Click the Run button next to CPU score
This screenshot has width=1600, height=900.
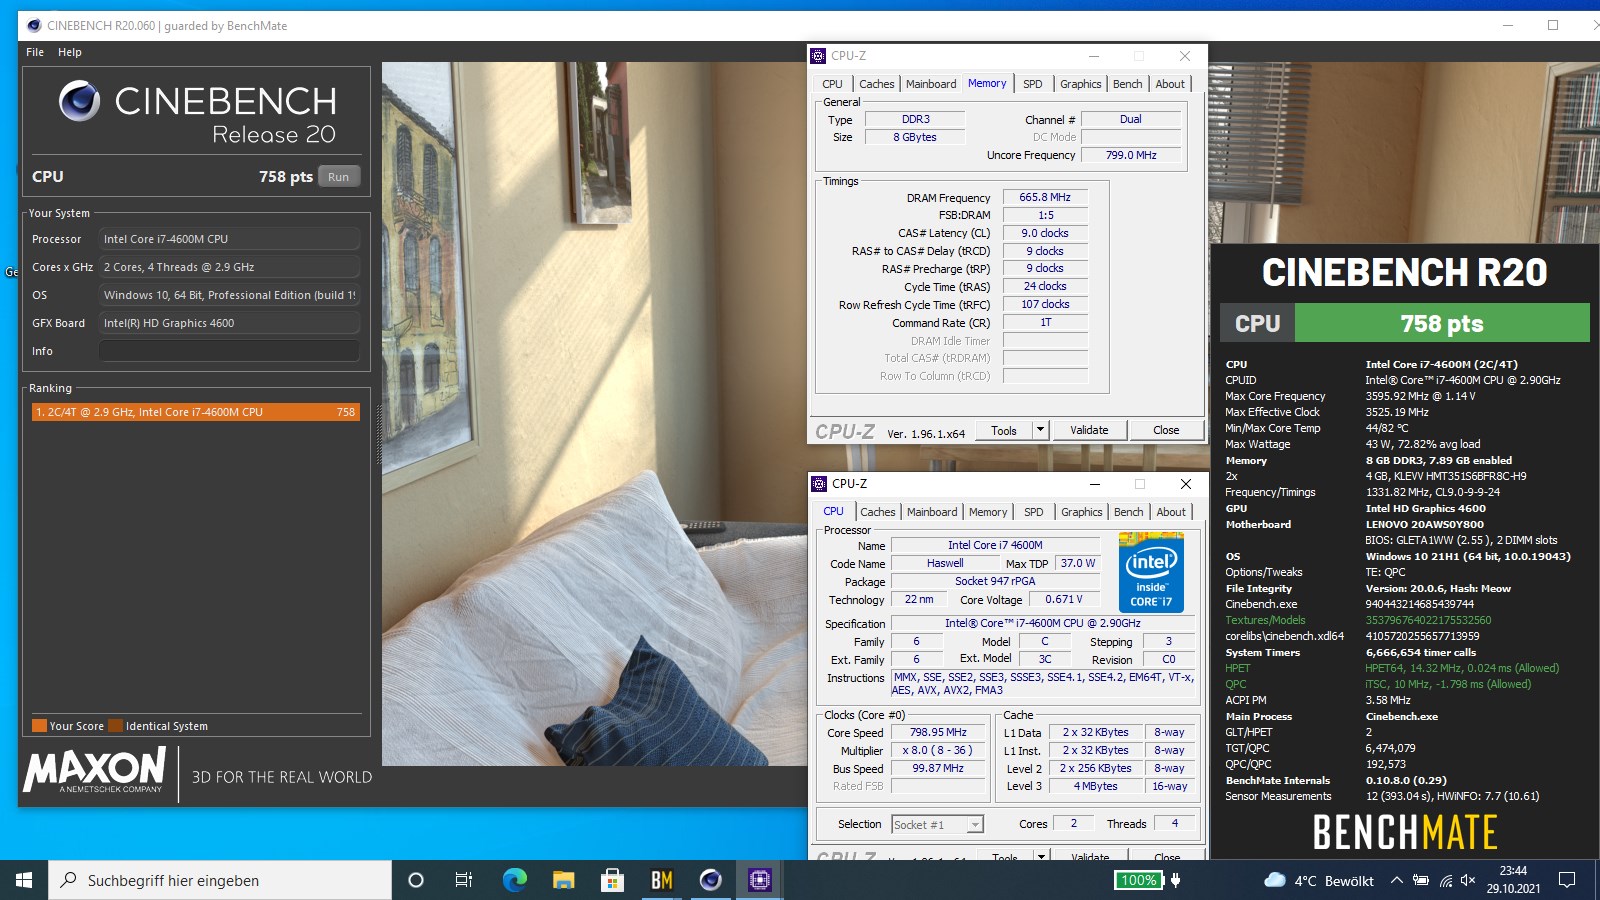tap(339, 177)
